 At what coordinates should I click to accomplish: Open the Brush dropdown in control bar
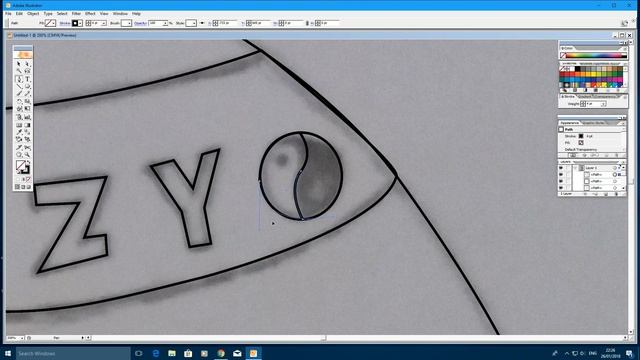pyautogui.click(x=129, y=23)
